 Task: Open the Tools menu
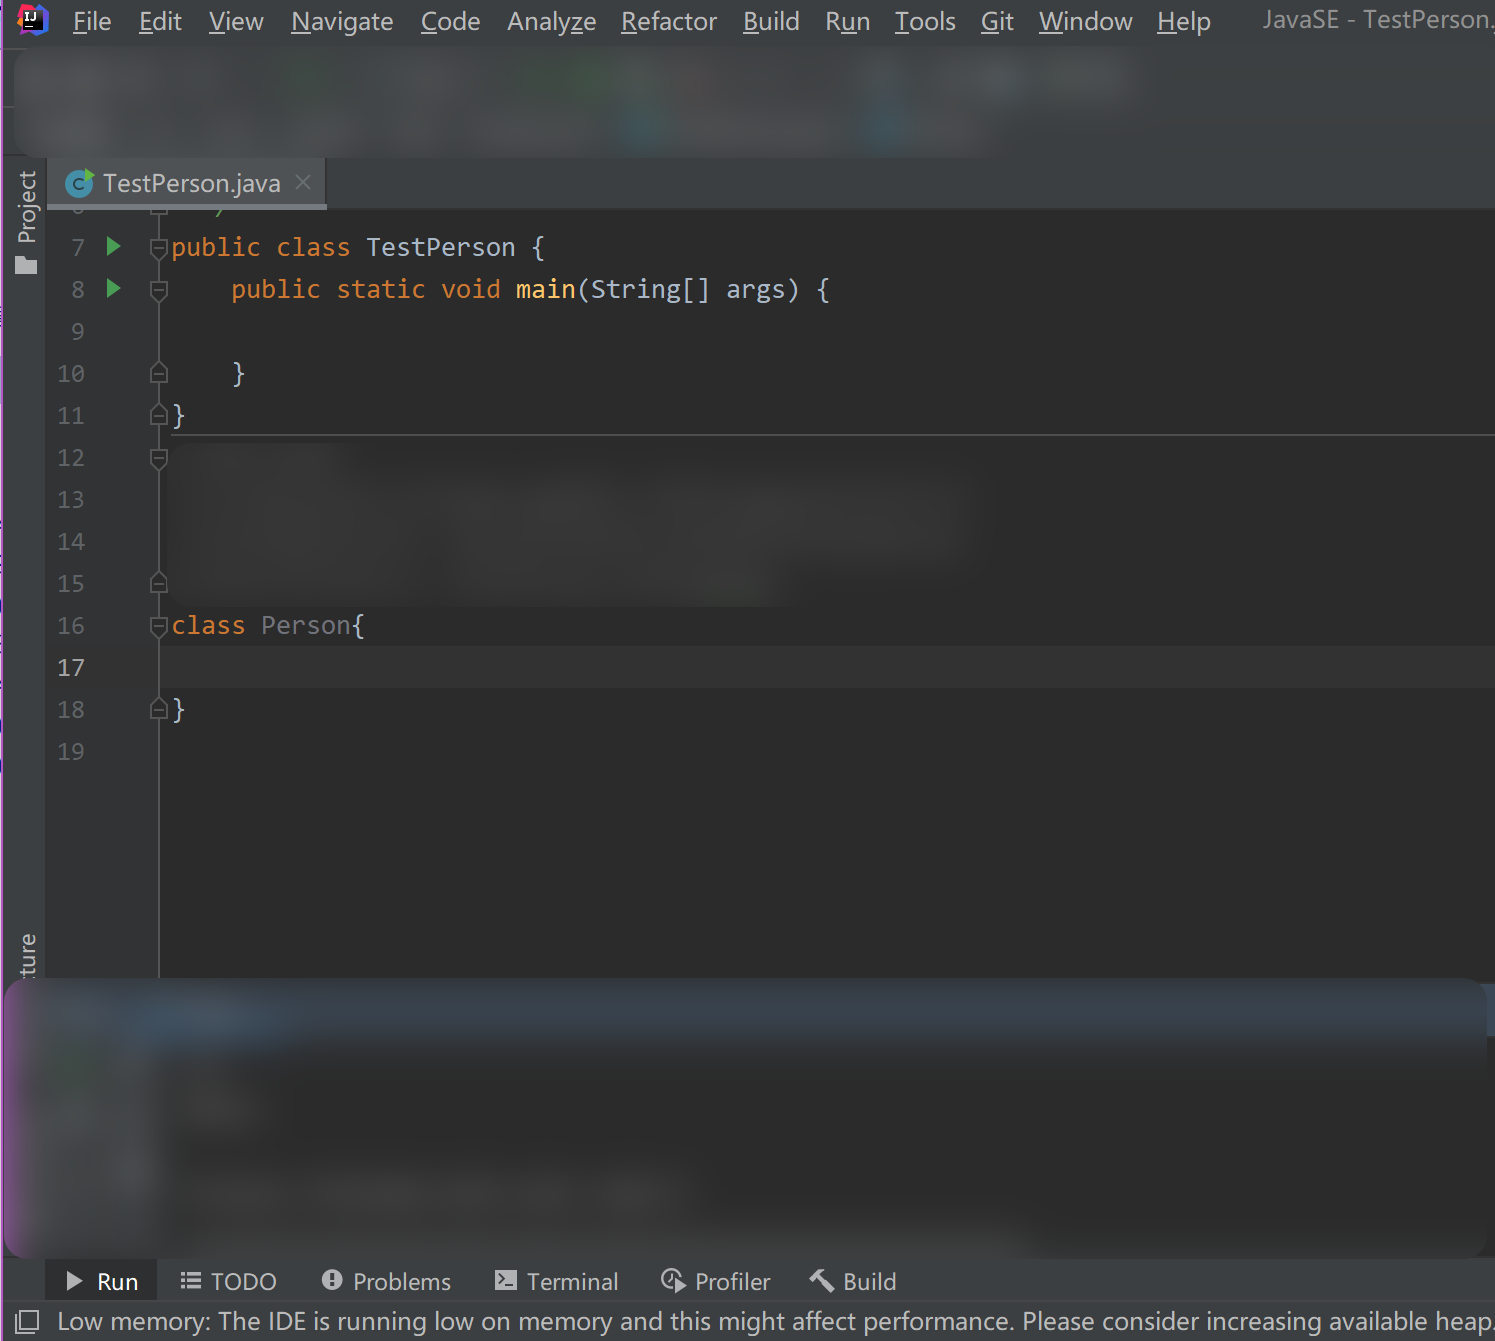tap(925, 21)
